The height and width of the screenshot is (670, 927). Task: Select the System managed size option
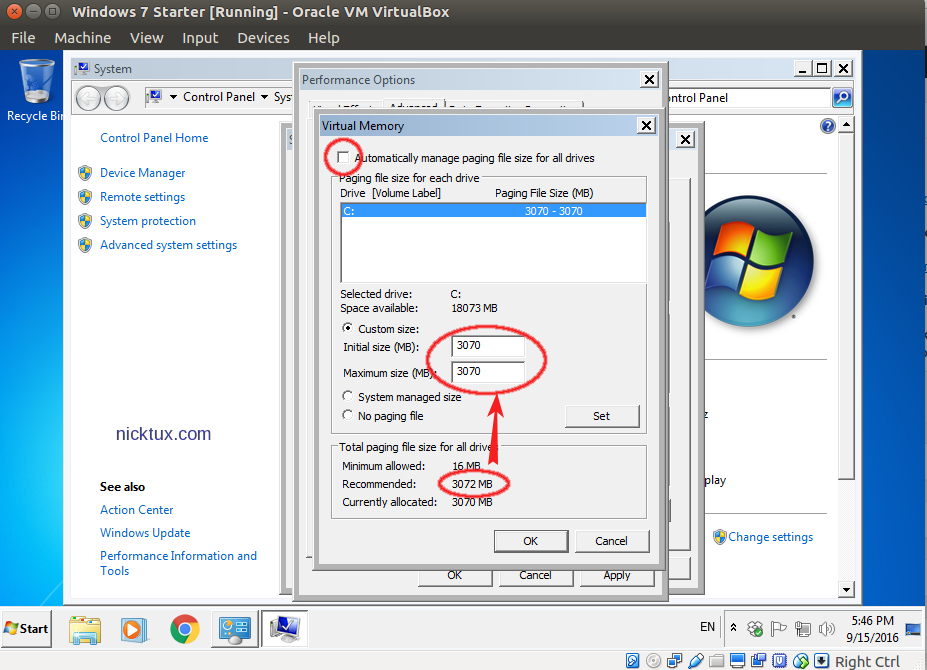pyautogui.click(x=348, y=397)
